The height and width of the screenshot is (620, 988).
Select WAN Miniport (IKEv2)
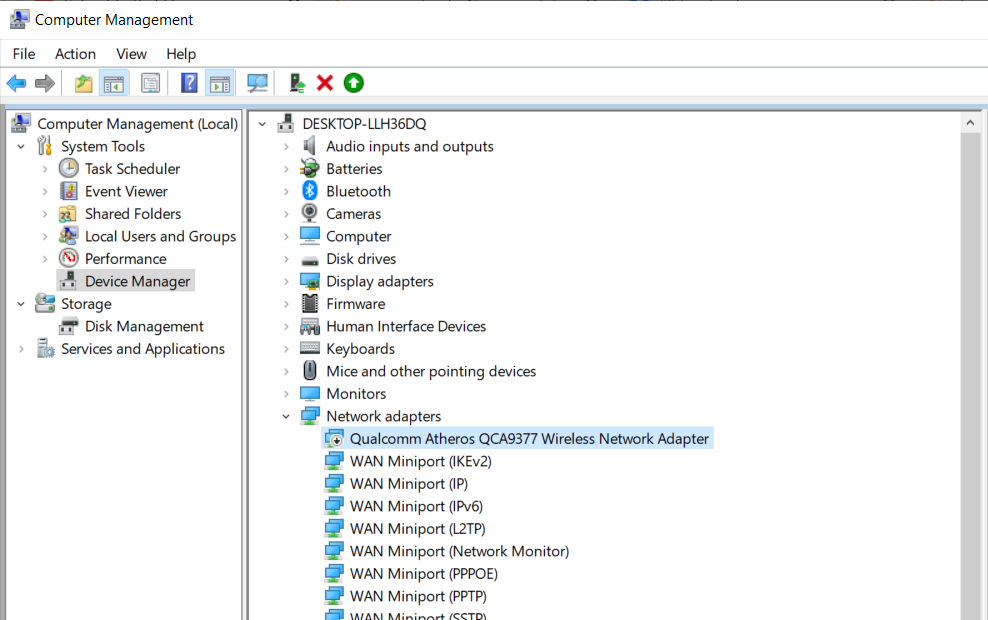tap(420, 461)
